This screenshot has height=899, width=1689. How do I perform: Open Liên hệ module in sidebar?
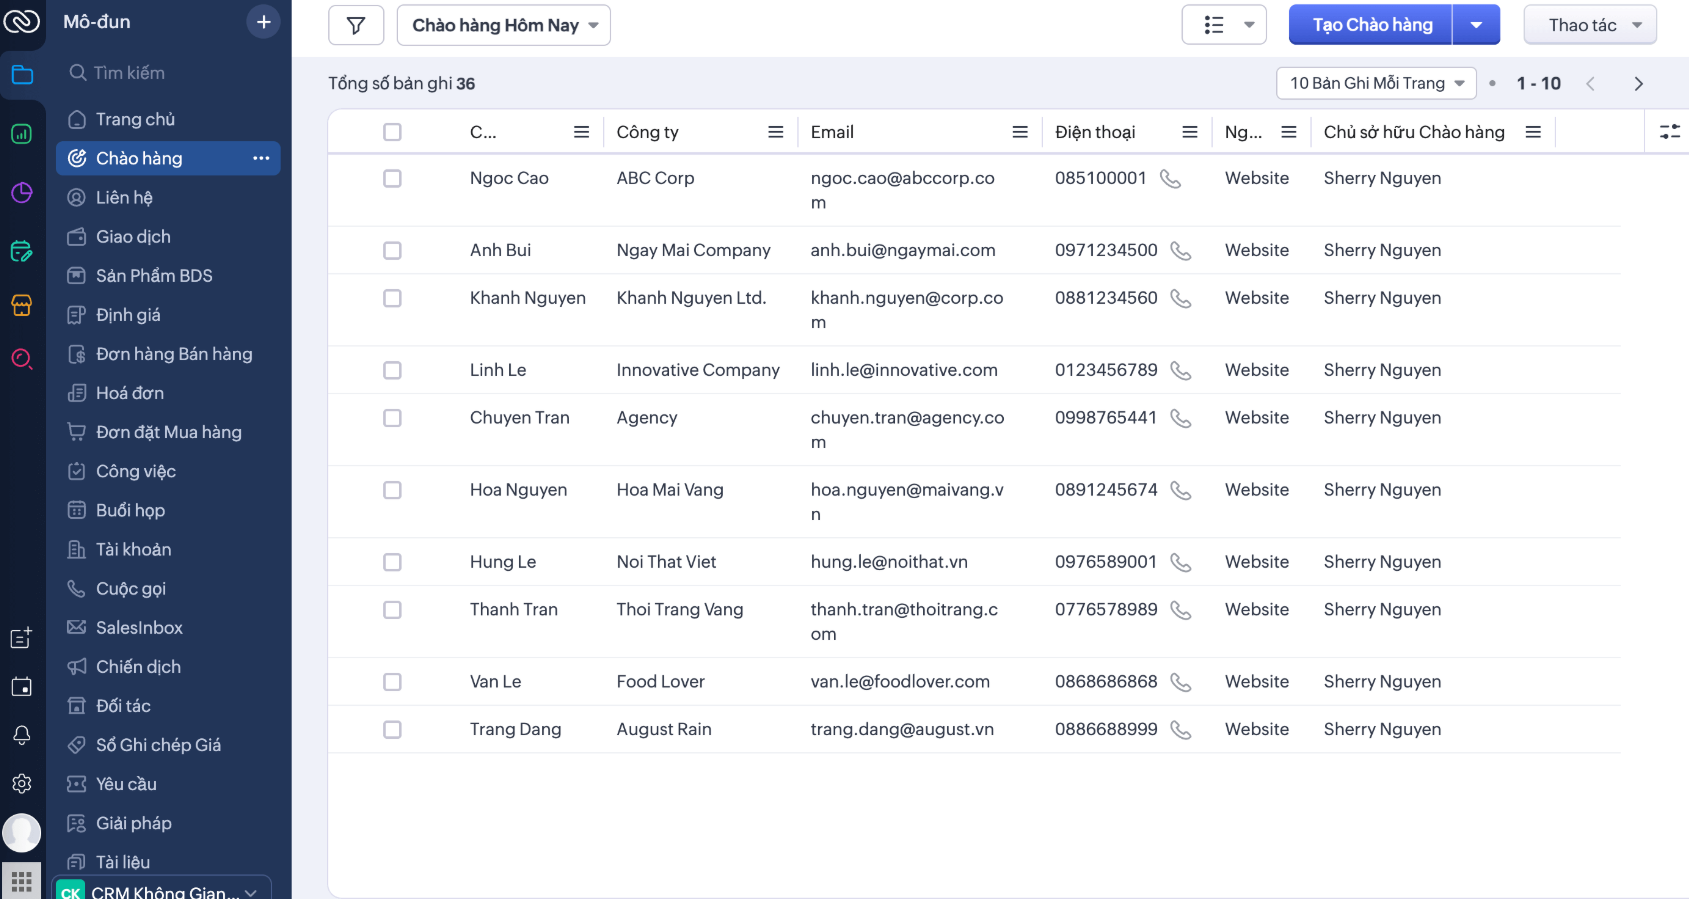[124, 198]
